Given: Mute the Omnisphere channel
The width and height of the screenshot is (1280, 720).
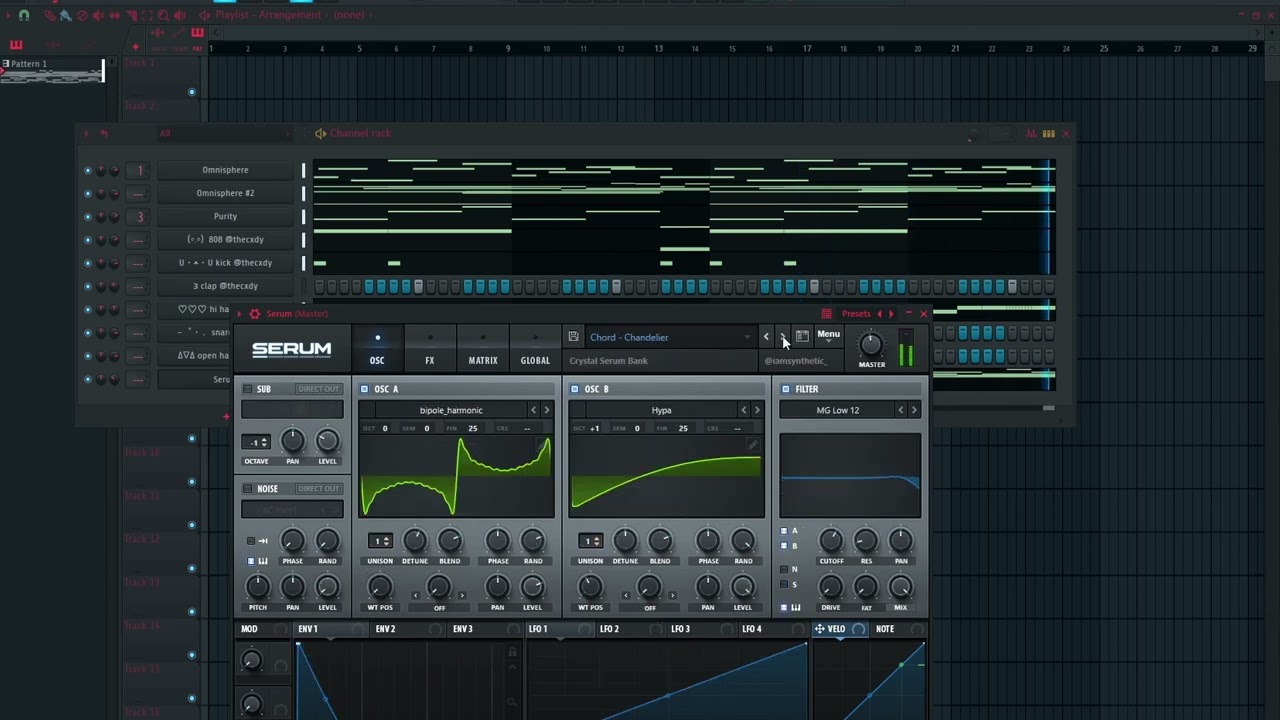Looking at the screenshot, I should click(x=88, y=170).
